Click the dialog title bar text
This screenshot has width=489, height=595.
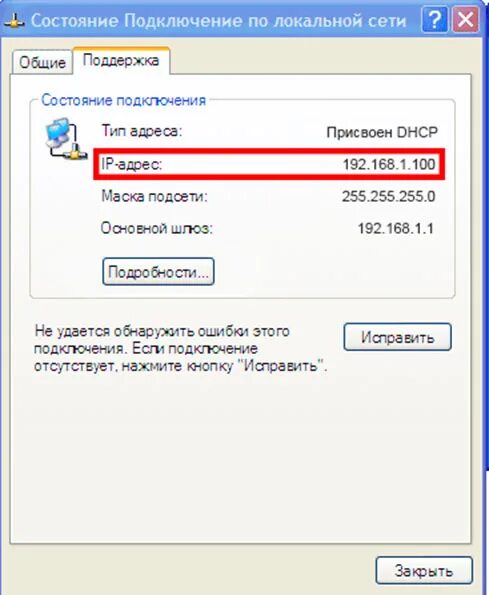[x=219, y=21]
